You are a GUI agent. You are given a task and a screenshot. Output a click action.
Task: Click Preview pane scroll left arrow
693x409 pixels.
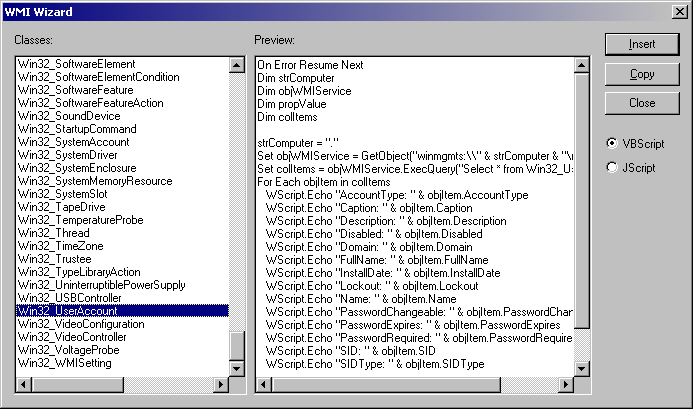pos(264,384)
